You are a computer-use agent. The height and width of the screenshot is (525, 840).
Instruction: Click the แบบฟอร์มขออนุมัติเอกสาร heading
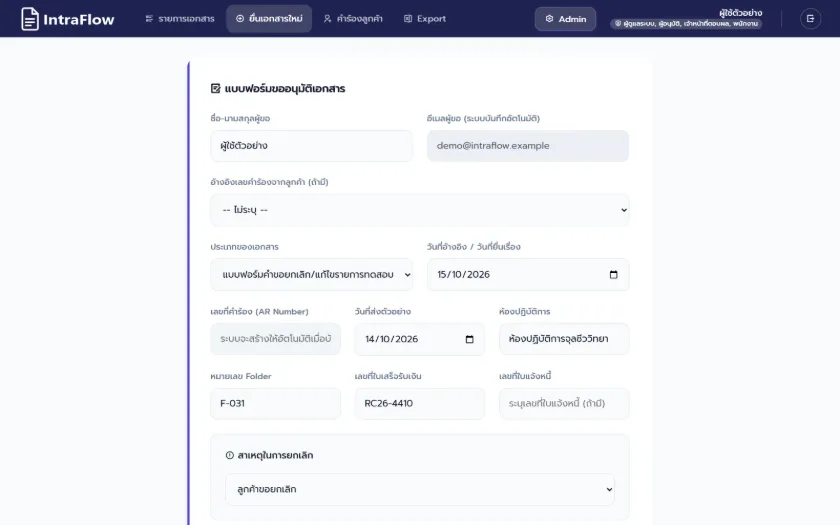tap(284, 88)
